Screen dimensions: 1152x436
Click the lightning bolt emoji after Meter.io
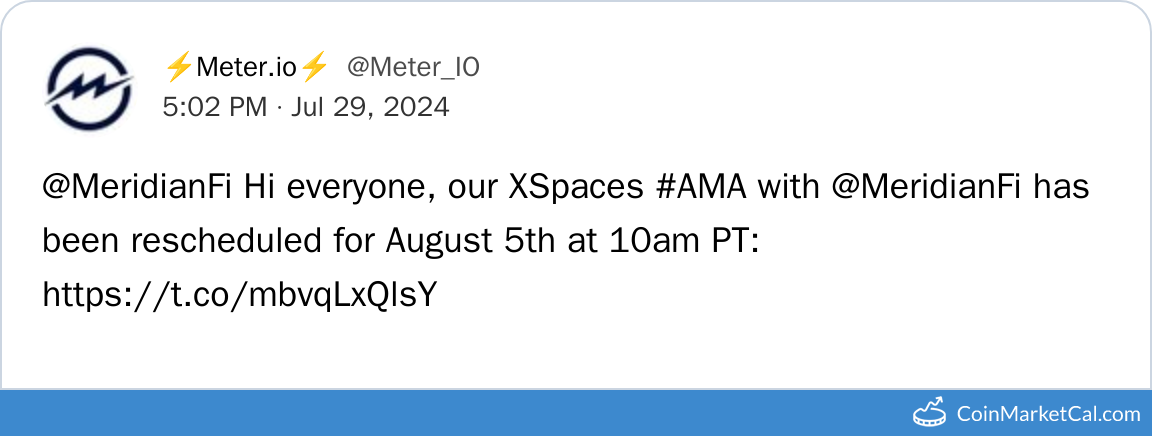[x=315, y=67]
